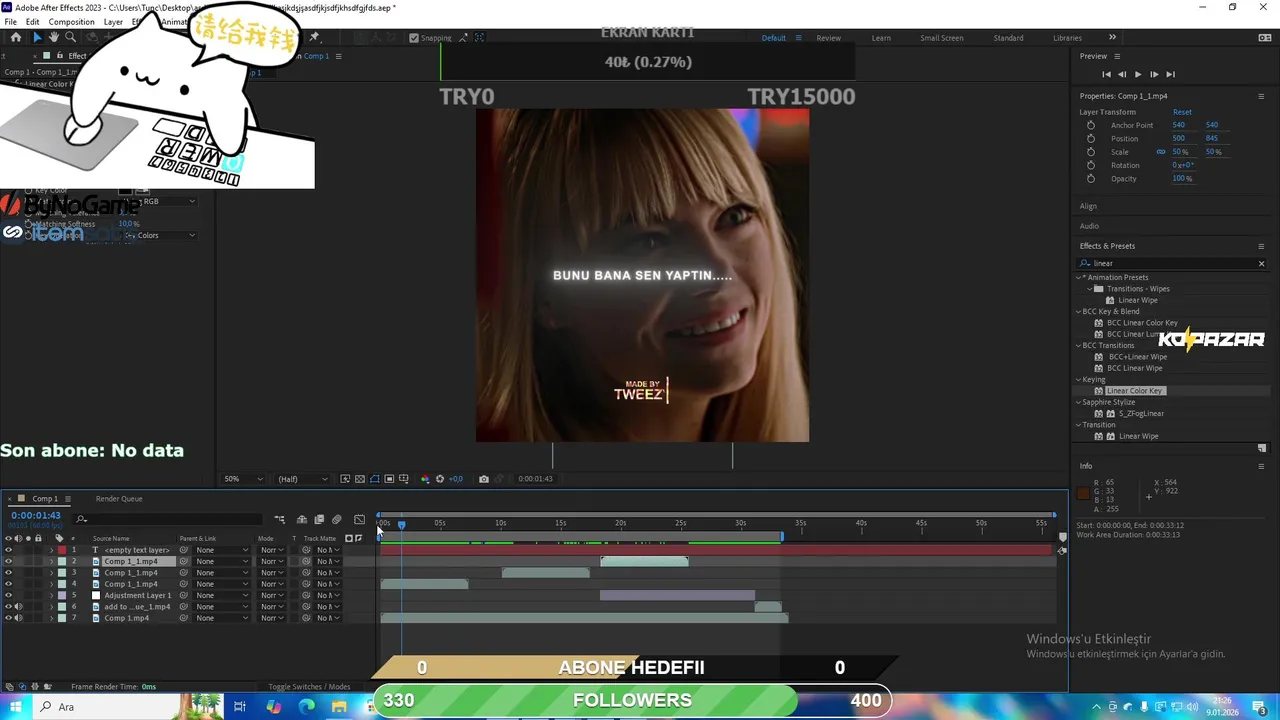Collapse Animation Presets category
The width and height of the screenshot is (1280, 720).
pyautogui.click(x=1079, y=277)
